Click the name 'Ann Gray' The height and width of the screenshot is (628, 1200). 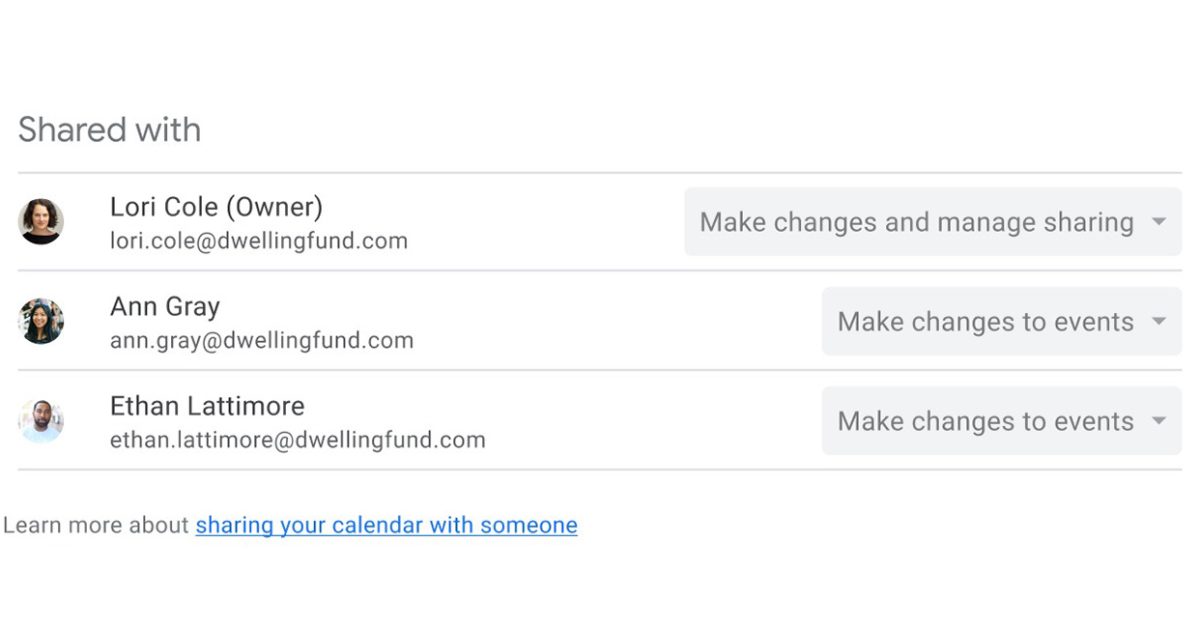point(164,306)
